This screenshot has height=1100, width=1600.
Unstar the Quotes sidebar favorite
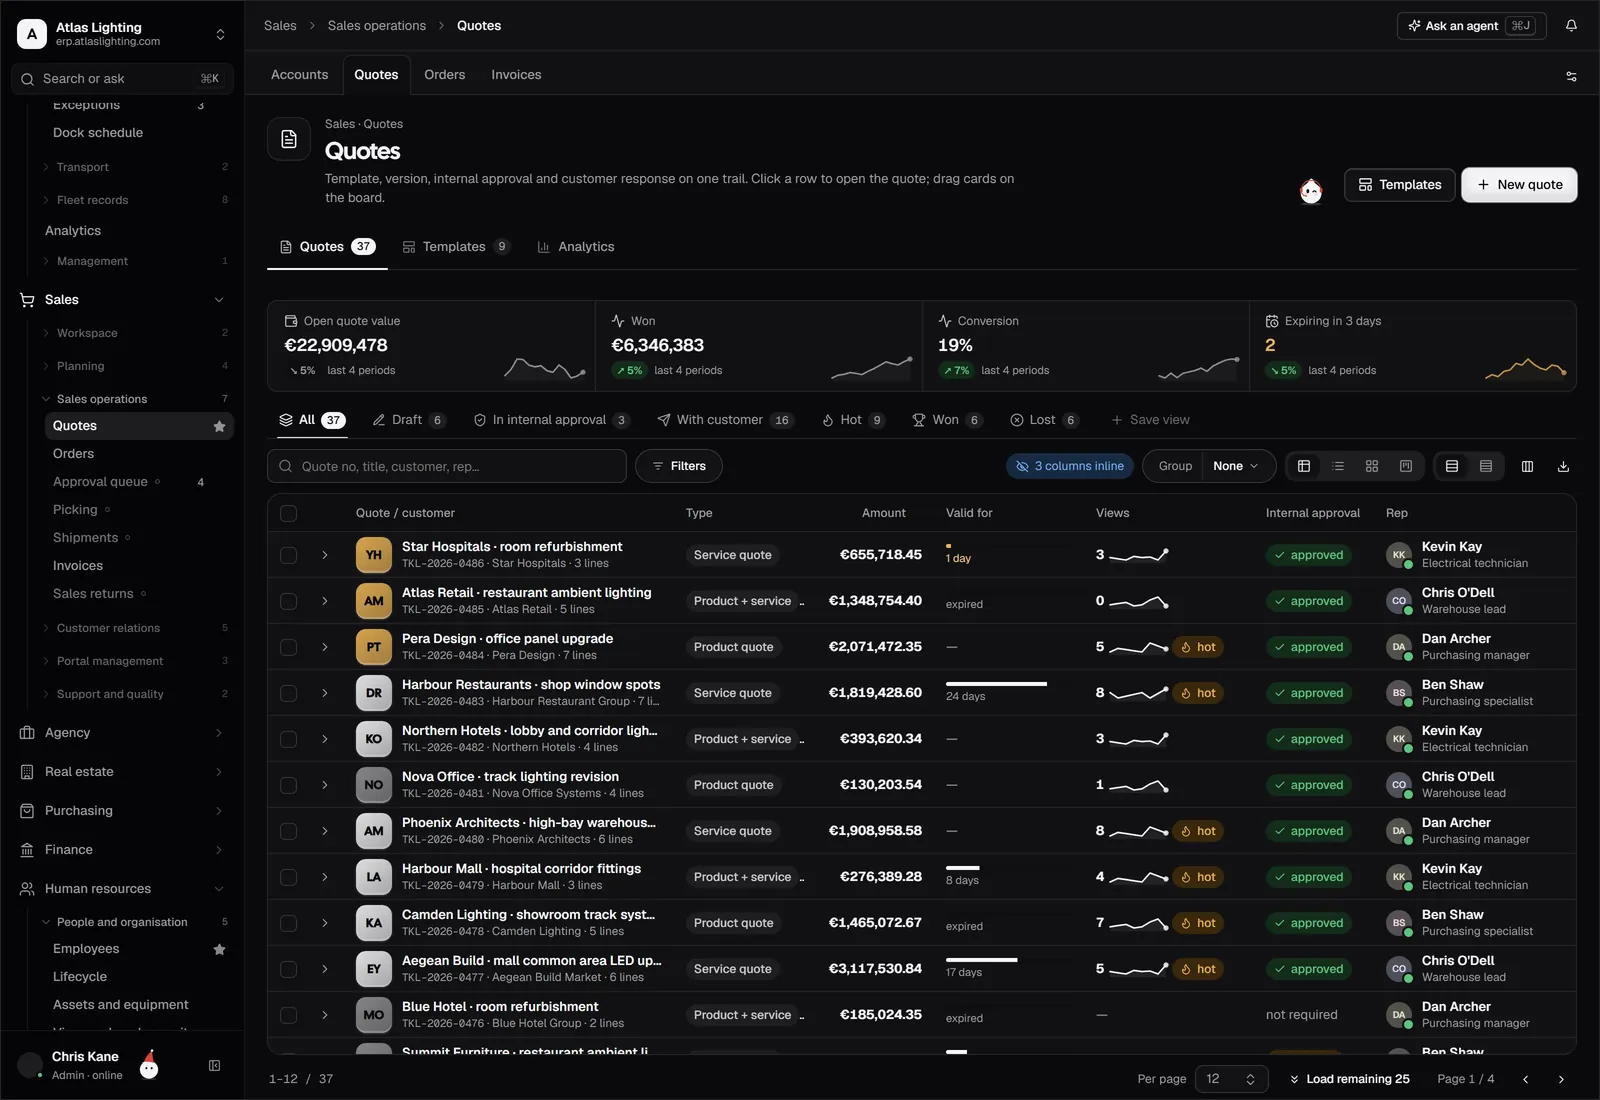219,426
